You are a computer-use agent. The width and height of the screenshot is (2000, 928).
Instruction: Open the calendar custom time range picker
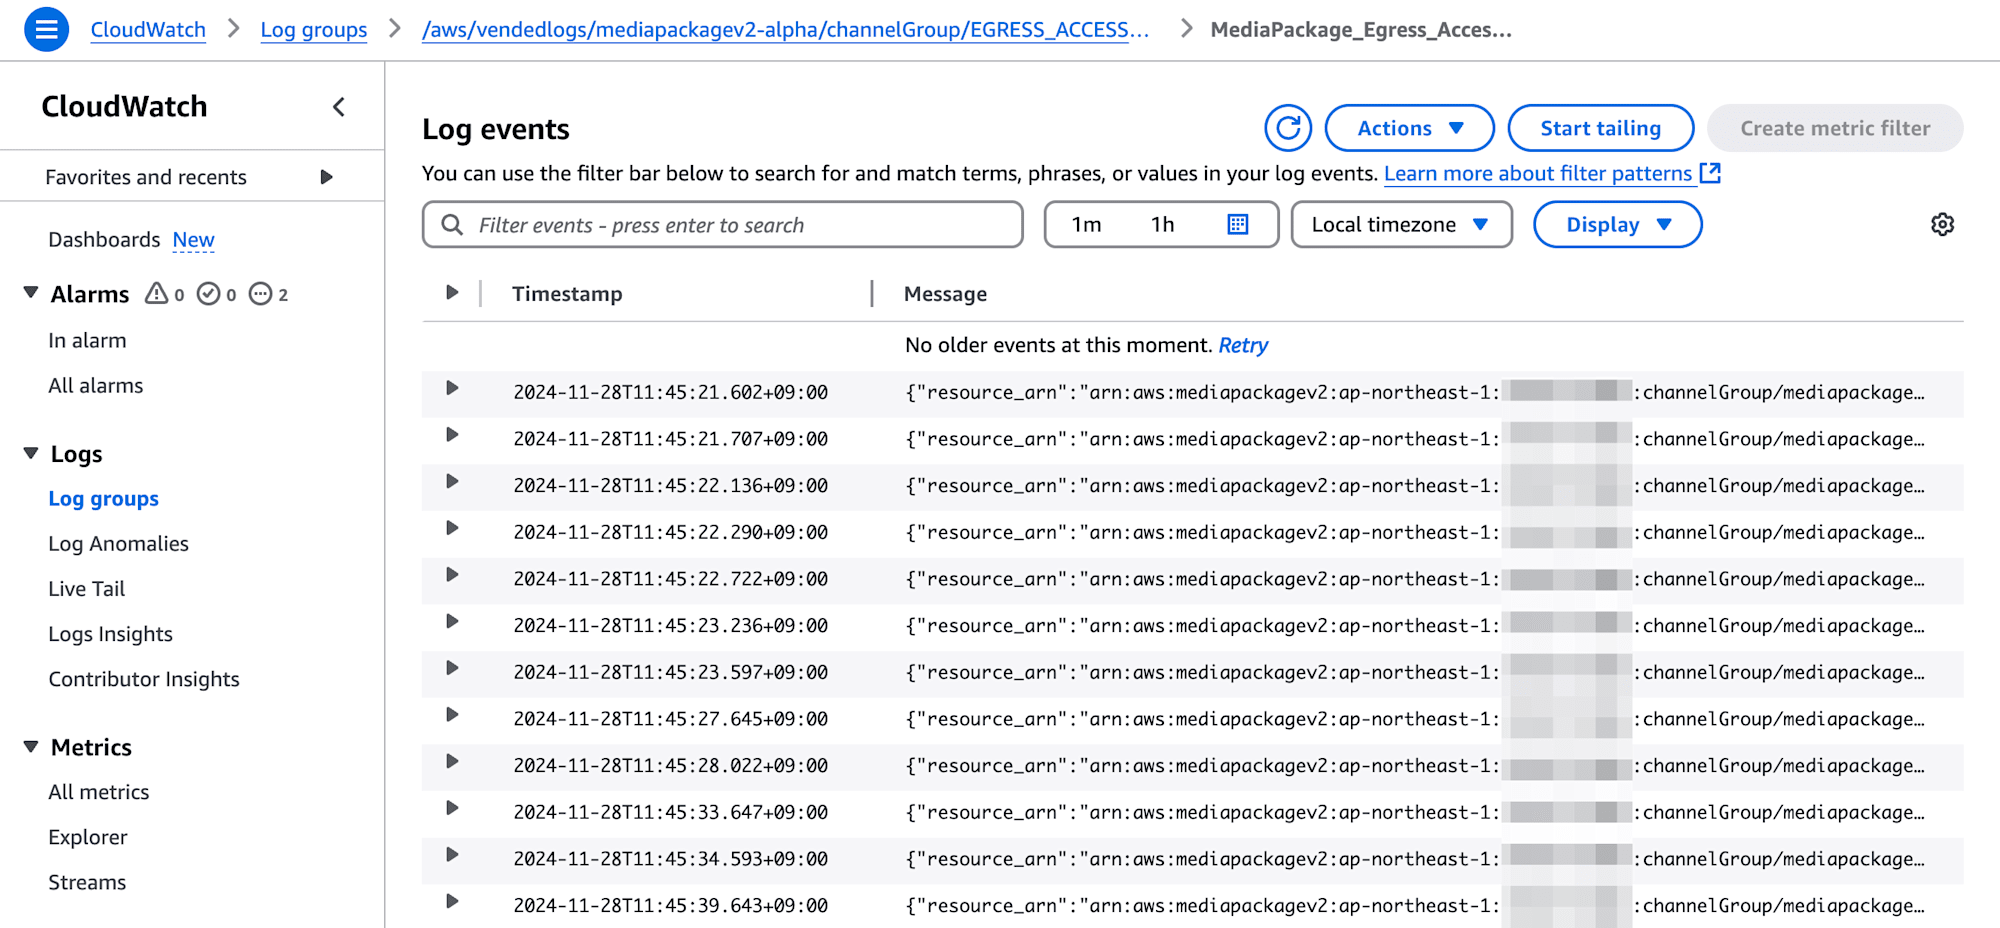(x=1238, y=224)
